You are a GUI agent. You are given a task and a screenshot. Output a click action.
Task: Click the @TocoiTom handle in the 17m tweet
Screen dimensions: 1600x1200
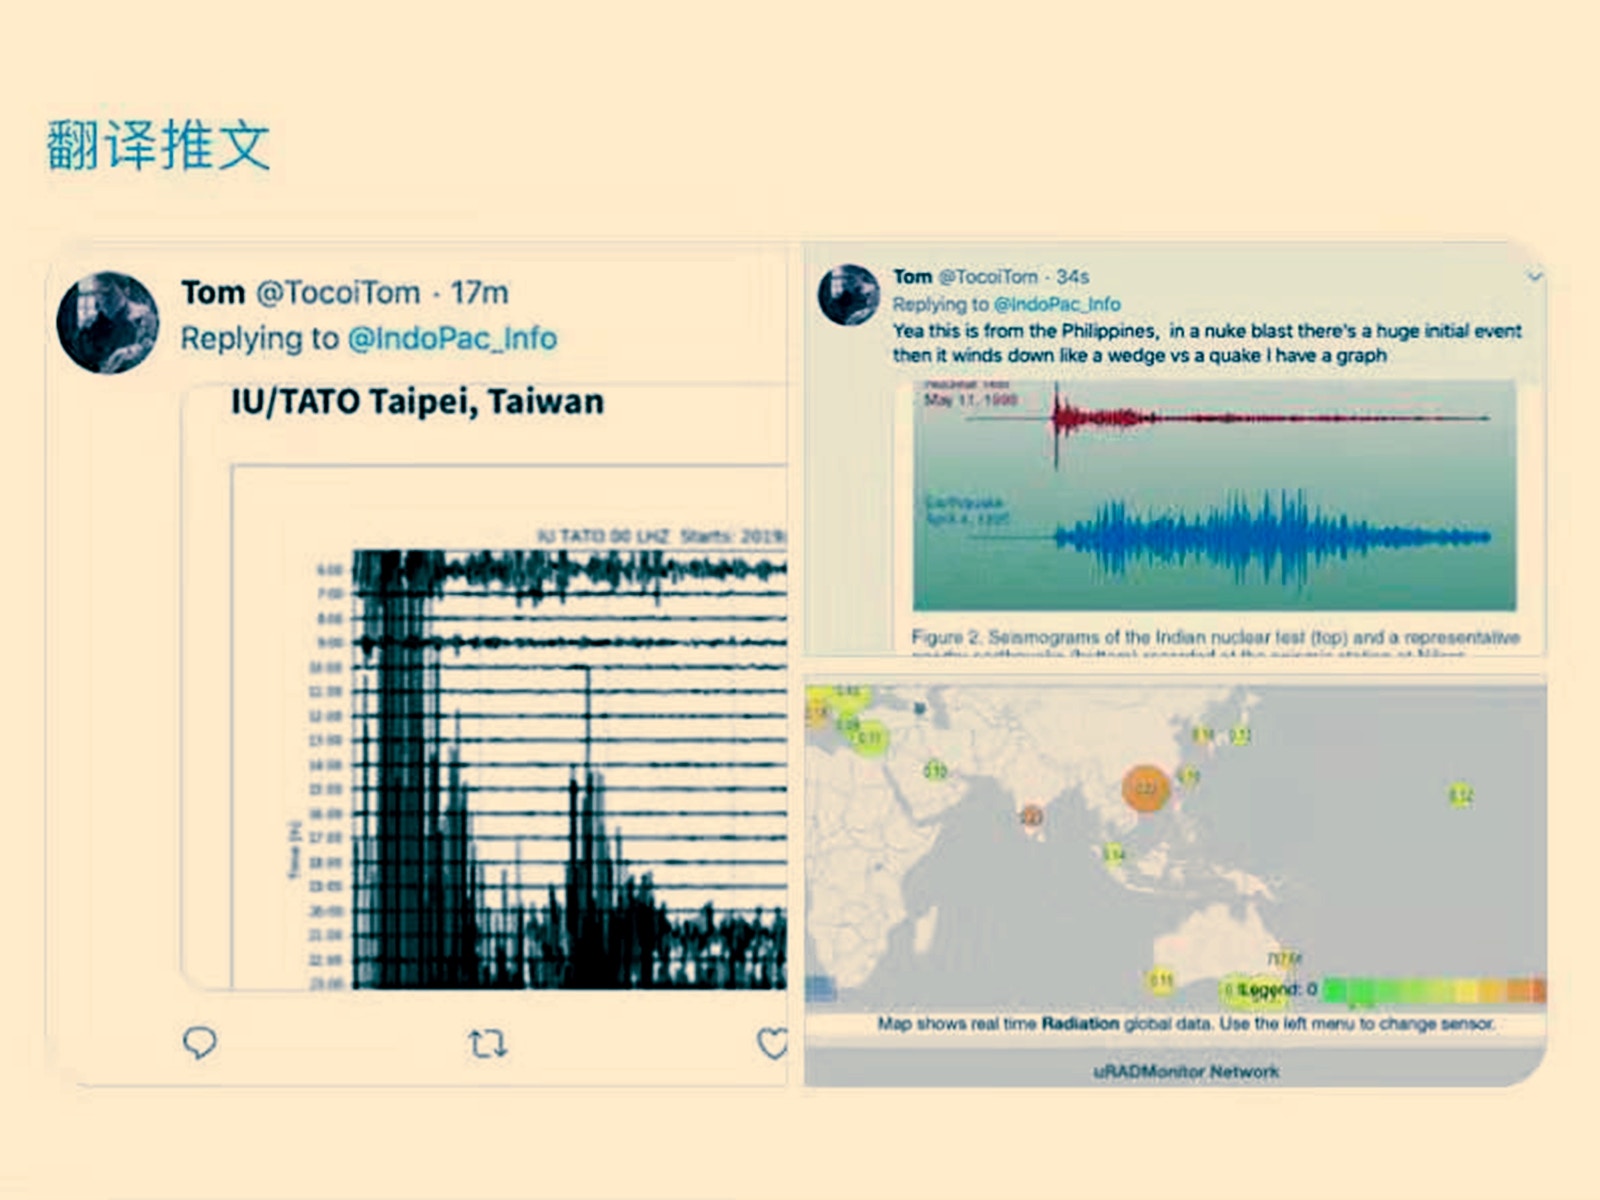[x=338, y=293]
